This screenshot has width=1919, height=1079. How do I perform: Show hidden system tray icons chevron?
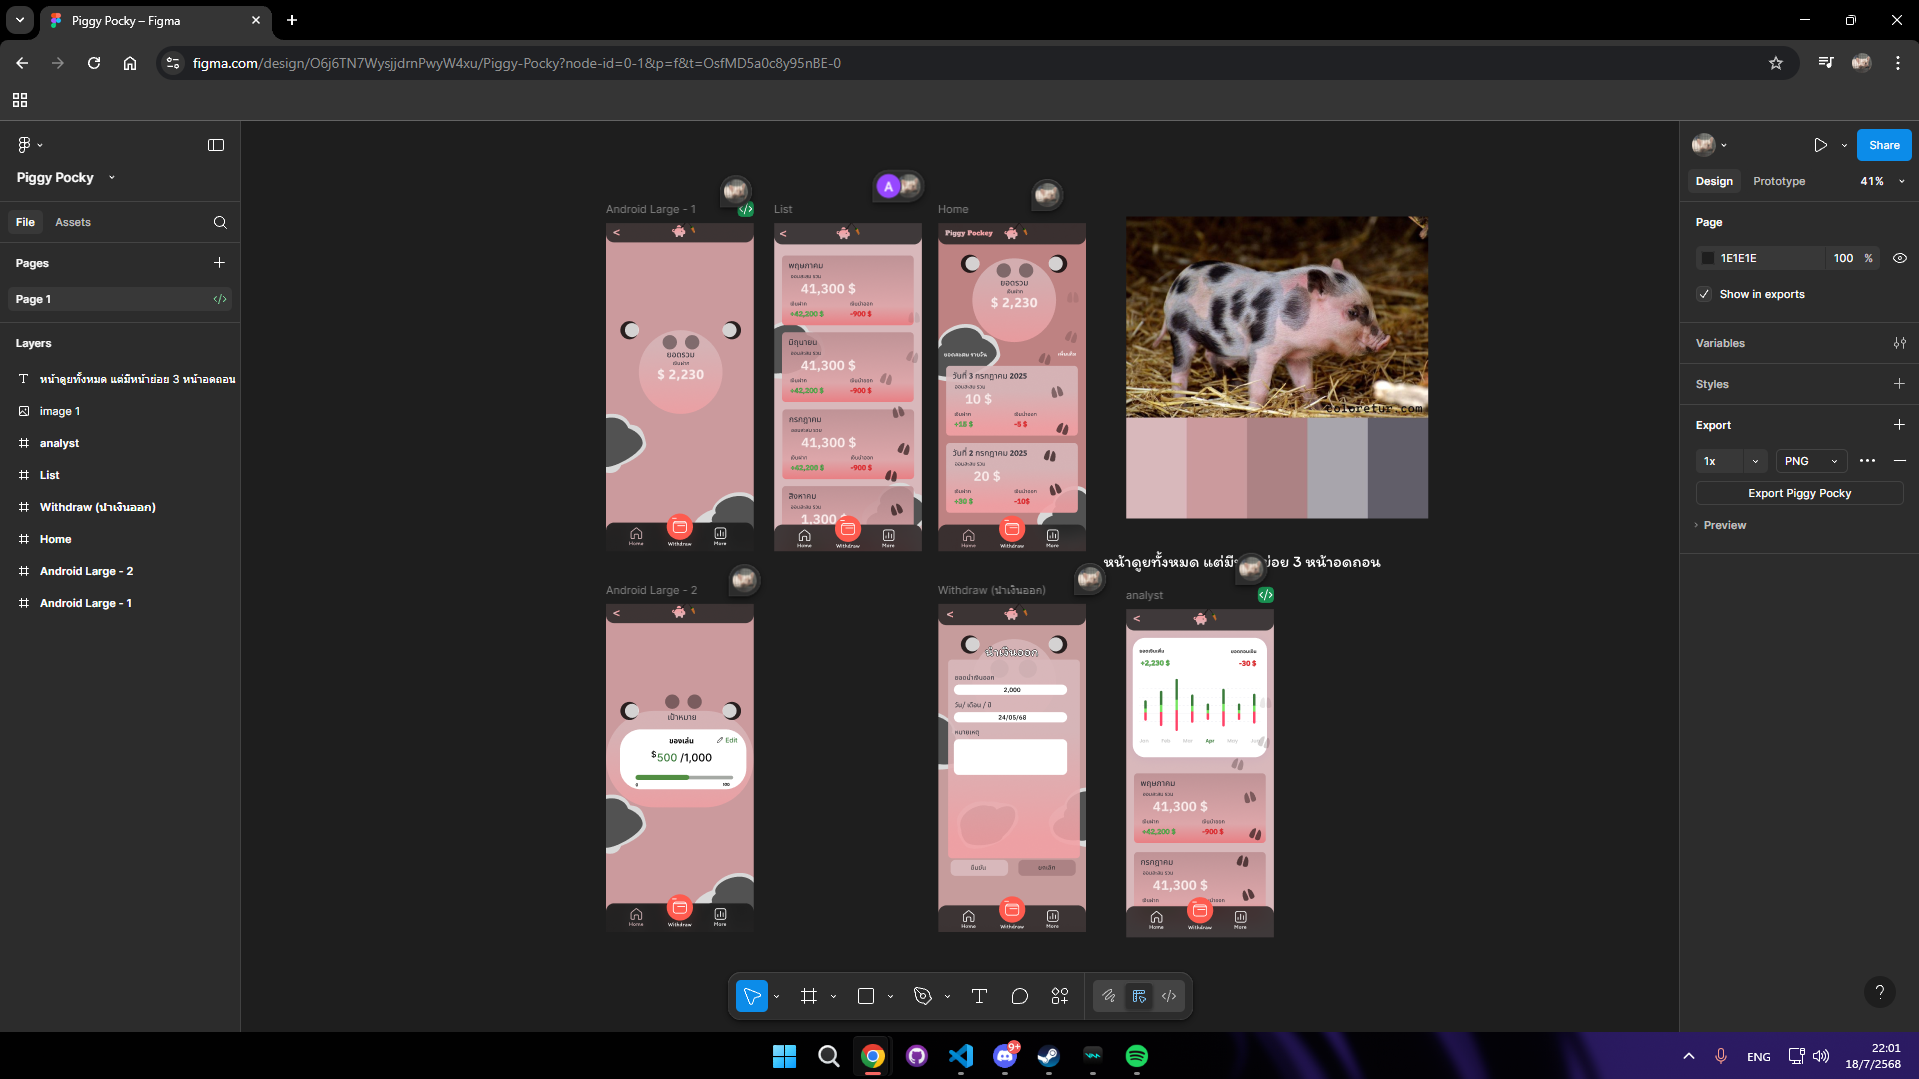(1689, 1056)
